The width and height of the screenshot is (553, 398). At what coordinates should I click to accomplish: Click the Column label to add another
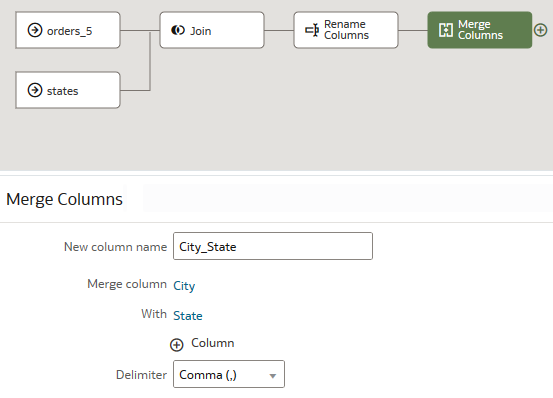click(213, 343)
